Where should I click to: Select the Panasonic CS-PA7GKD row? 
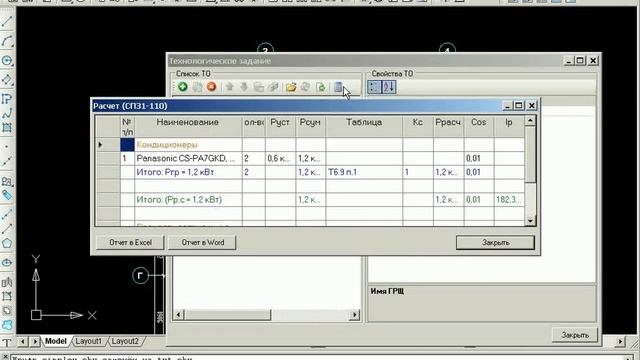310,158
